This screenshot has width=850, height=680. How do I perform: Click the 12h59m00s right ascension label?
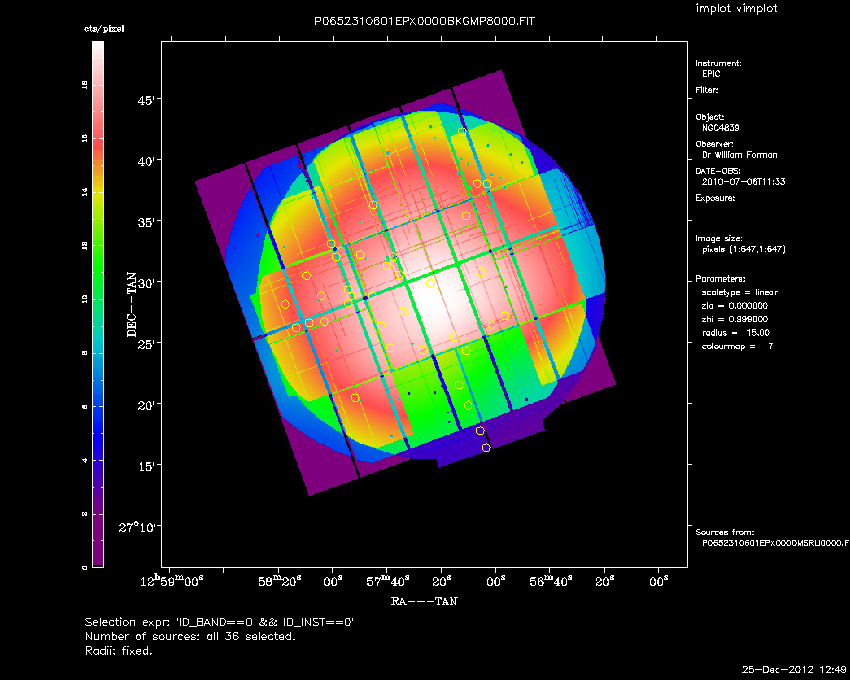point(171,581)
